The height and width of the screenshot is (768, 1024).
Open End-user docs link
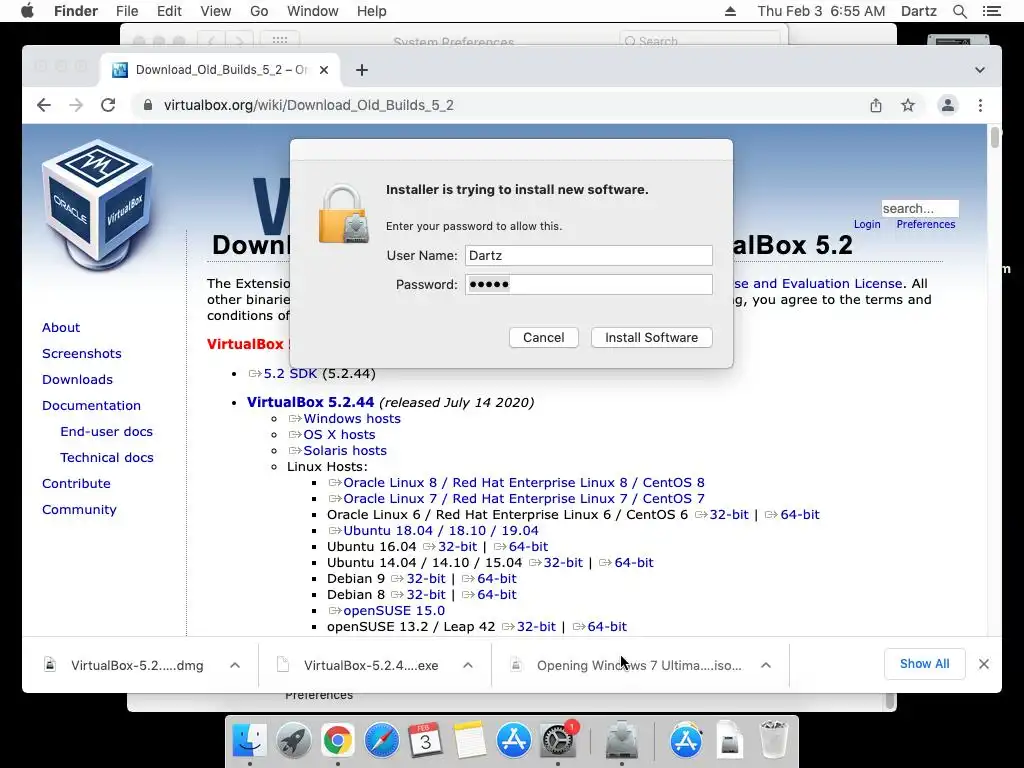pyautogui.click(x=106, y=432)
